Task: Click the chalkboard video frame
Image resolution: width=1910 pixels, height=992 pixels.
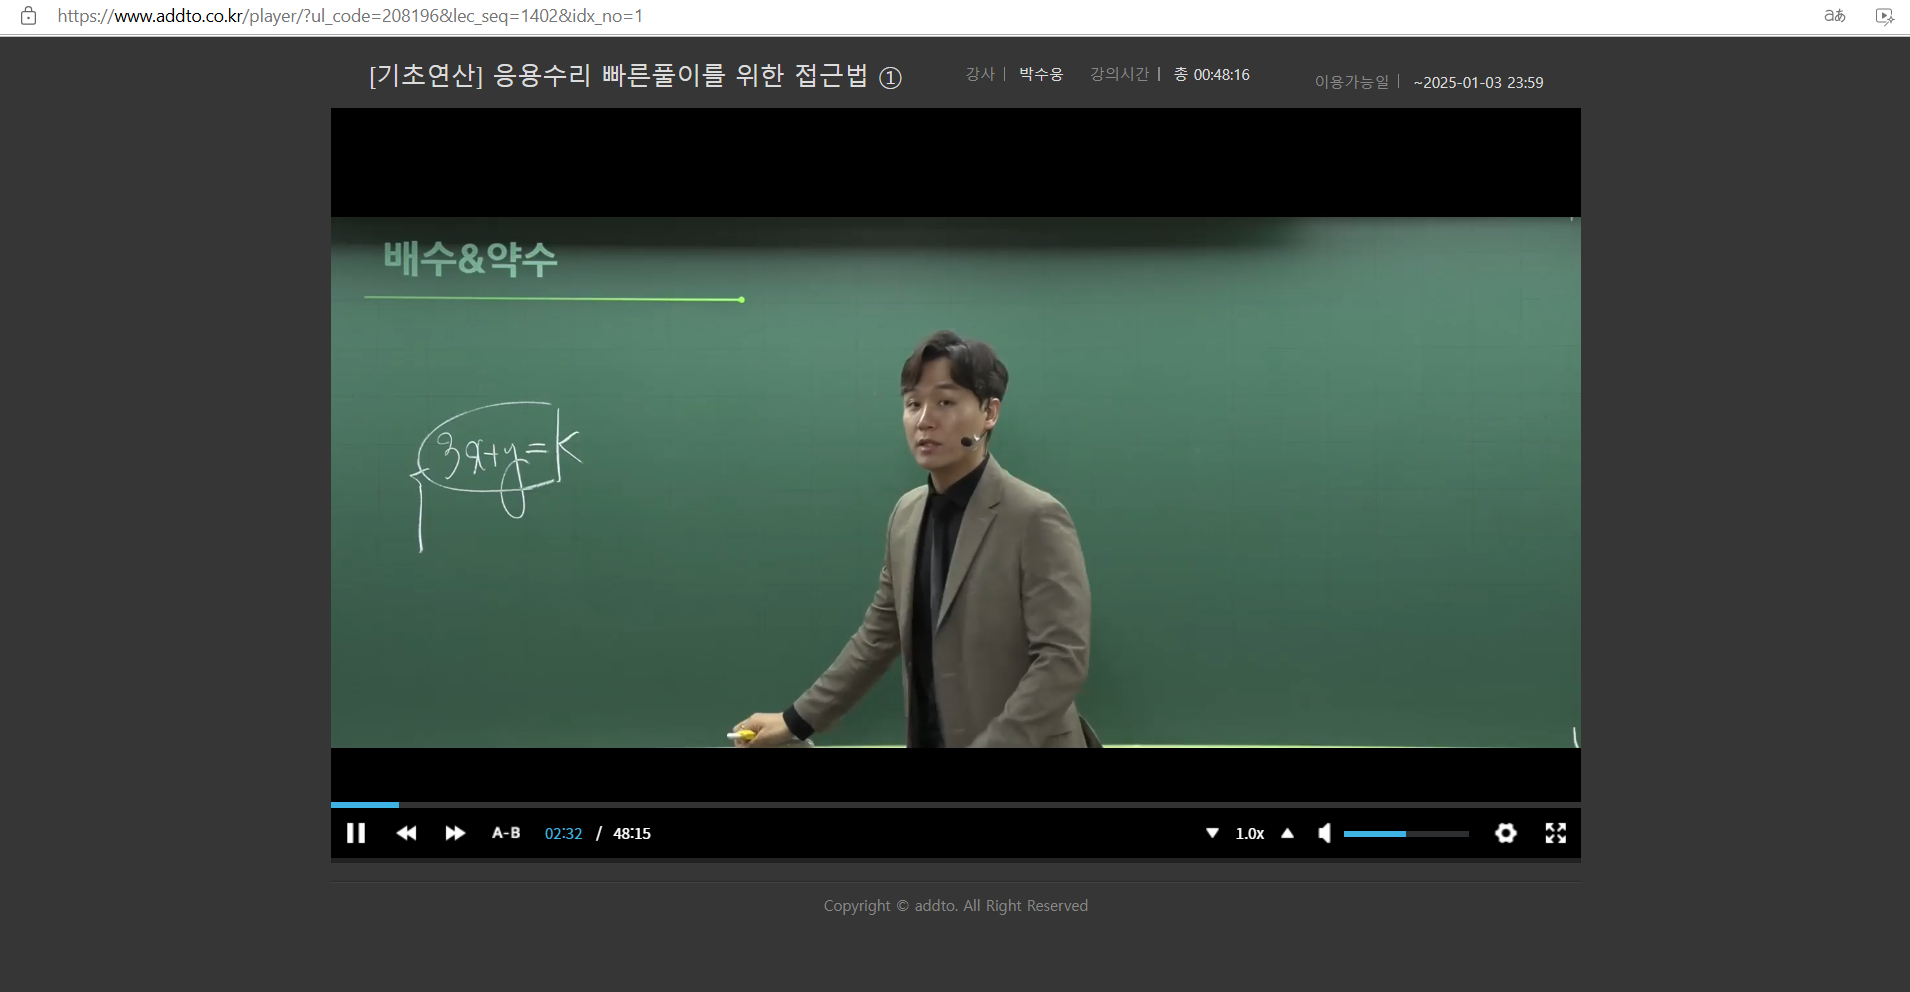Action: click(x=955, y=482)
